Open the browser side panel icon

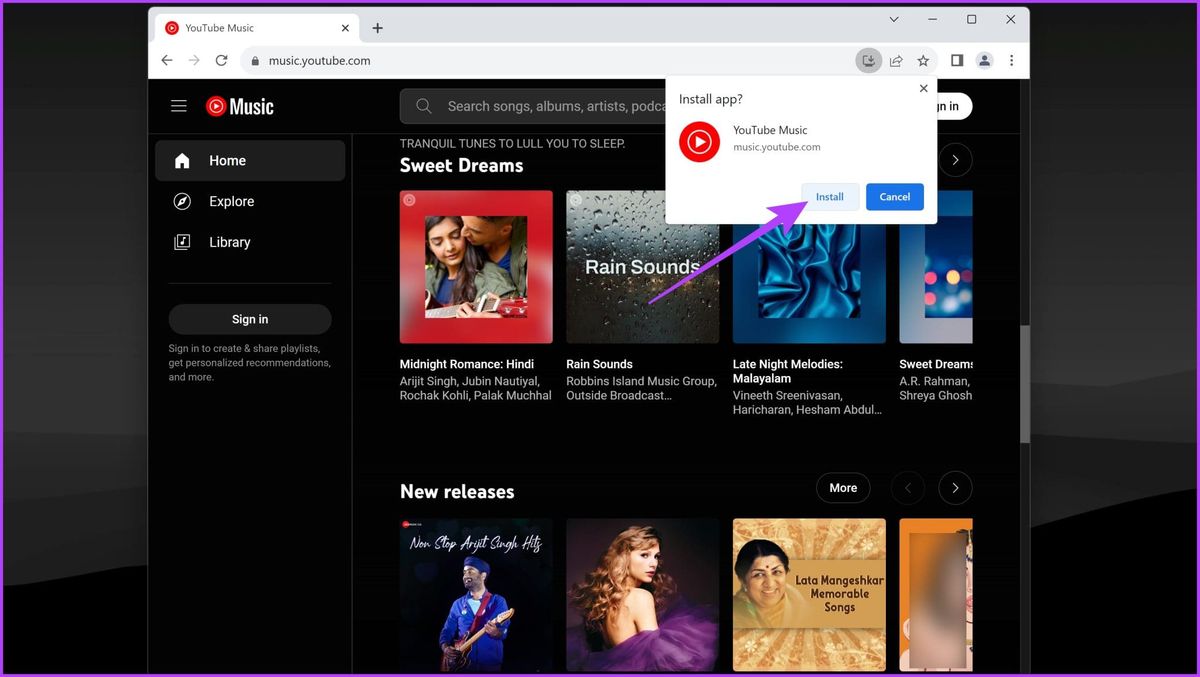click(957, 61)
